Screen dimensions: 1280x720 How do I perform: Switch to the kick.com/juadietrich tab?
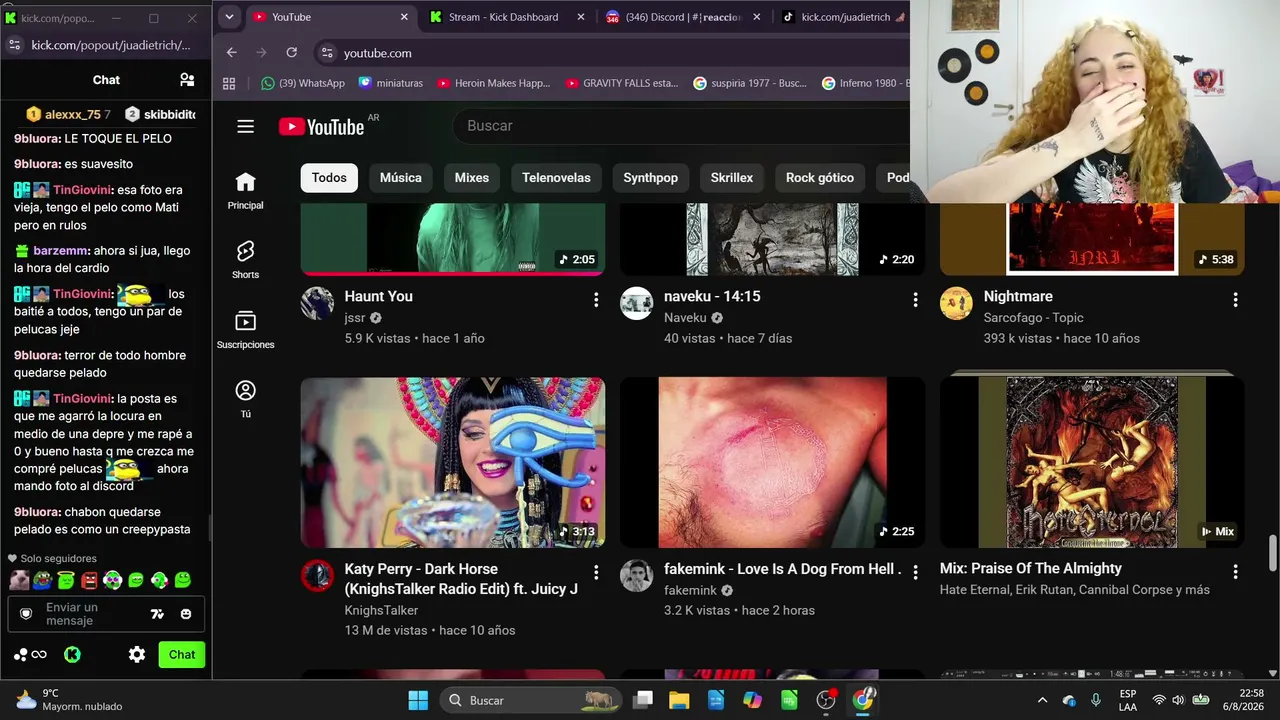point(842,17)
